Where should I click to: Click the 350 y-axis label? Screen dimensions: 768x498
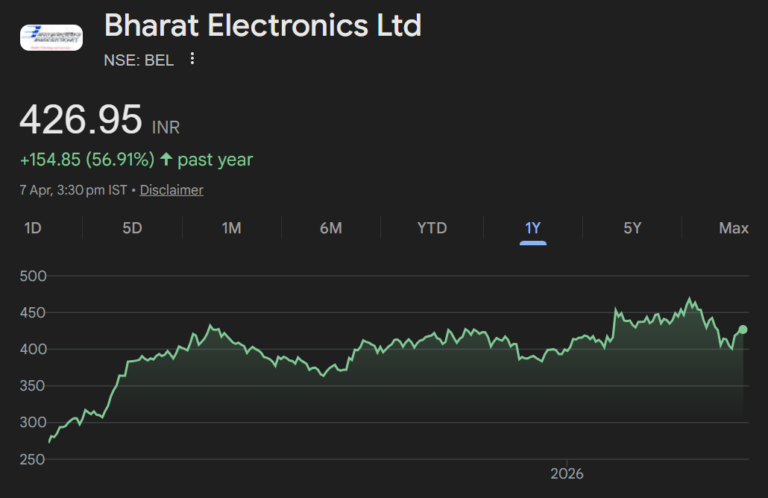tap(33, 386)
